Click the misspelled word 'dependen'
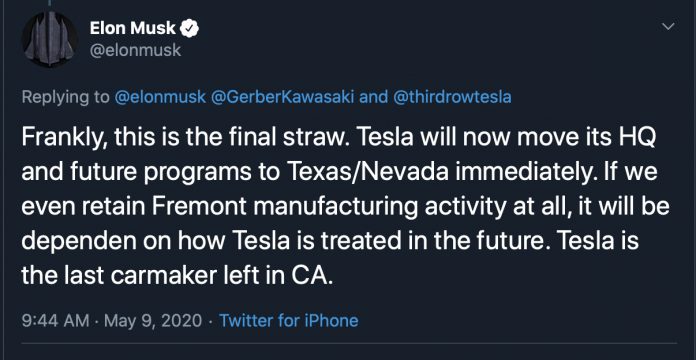This screenshot has width=696, height=360. [79, 241]
